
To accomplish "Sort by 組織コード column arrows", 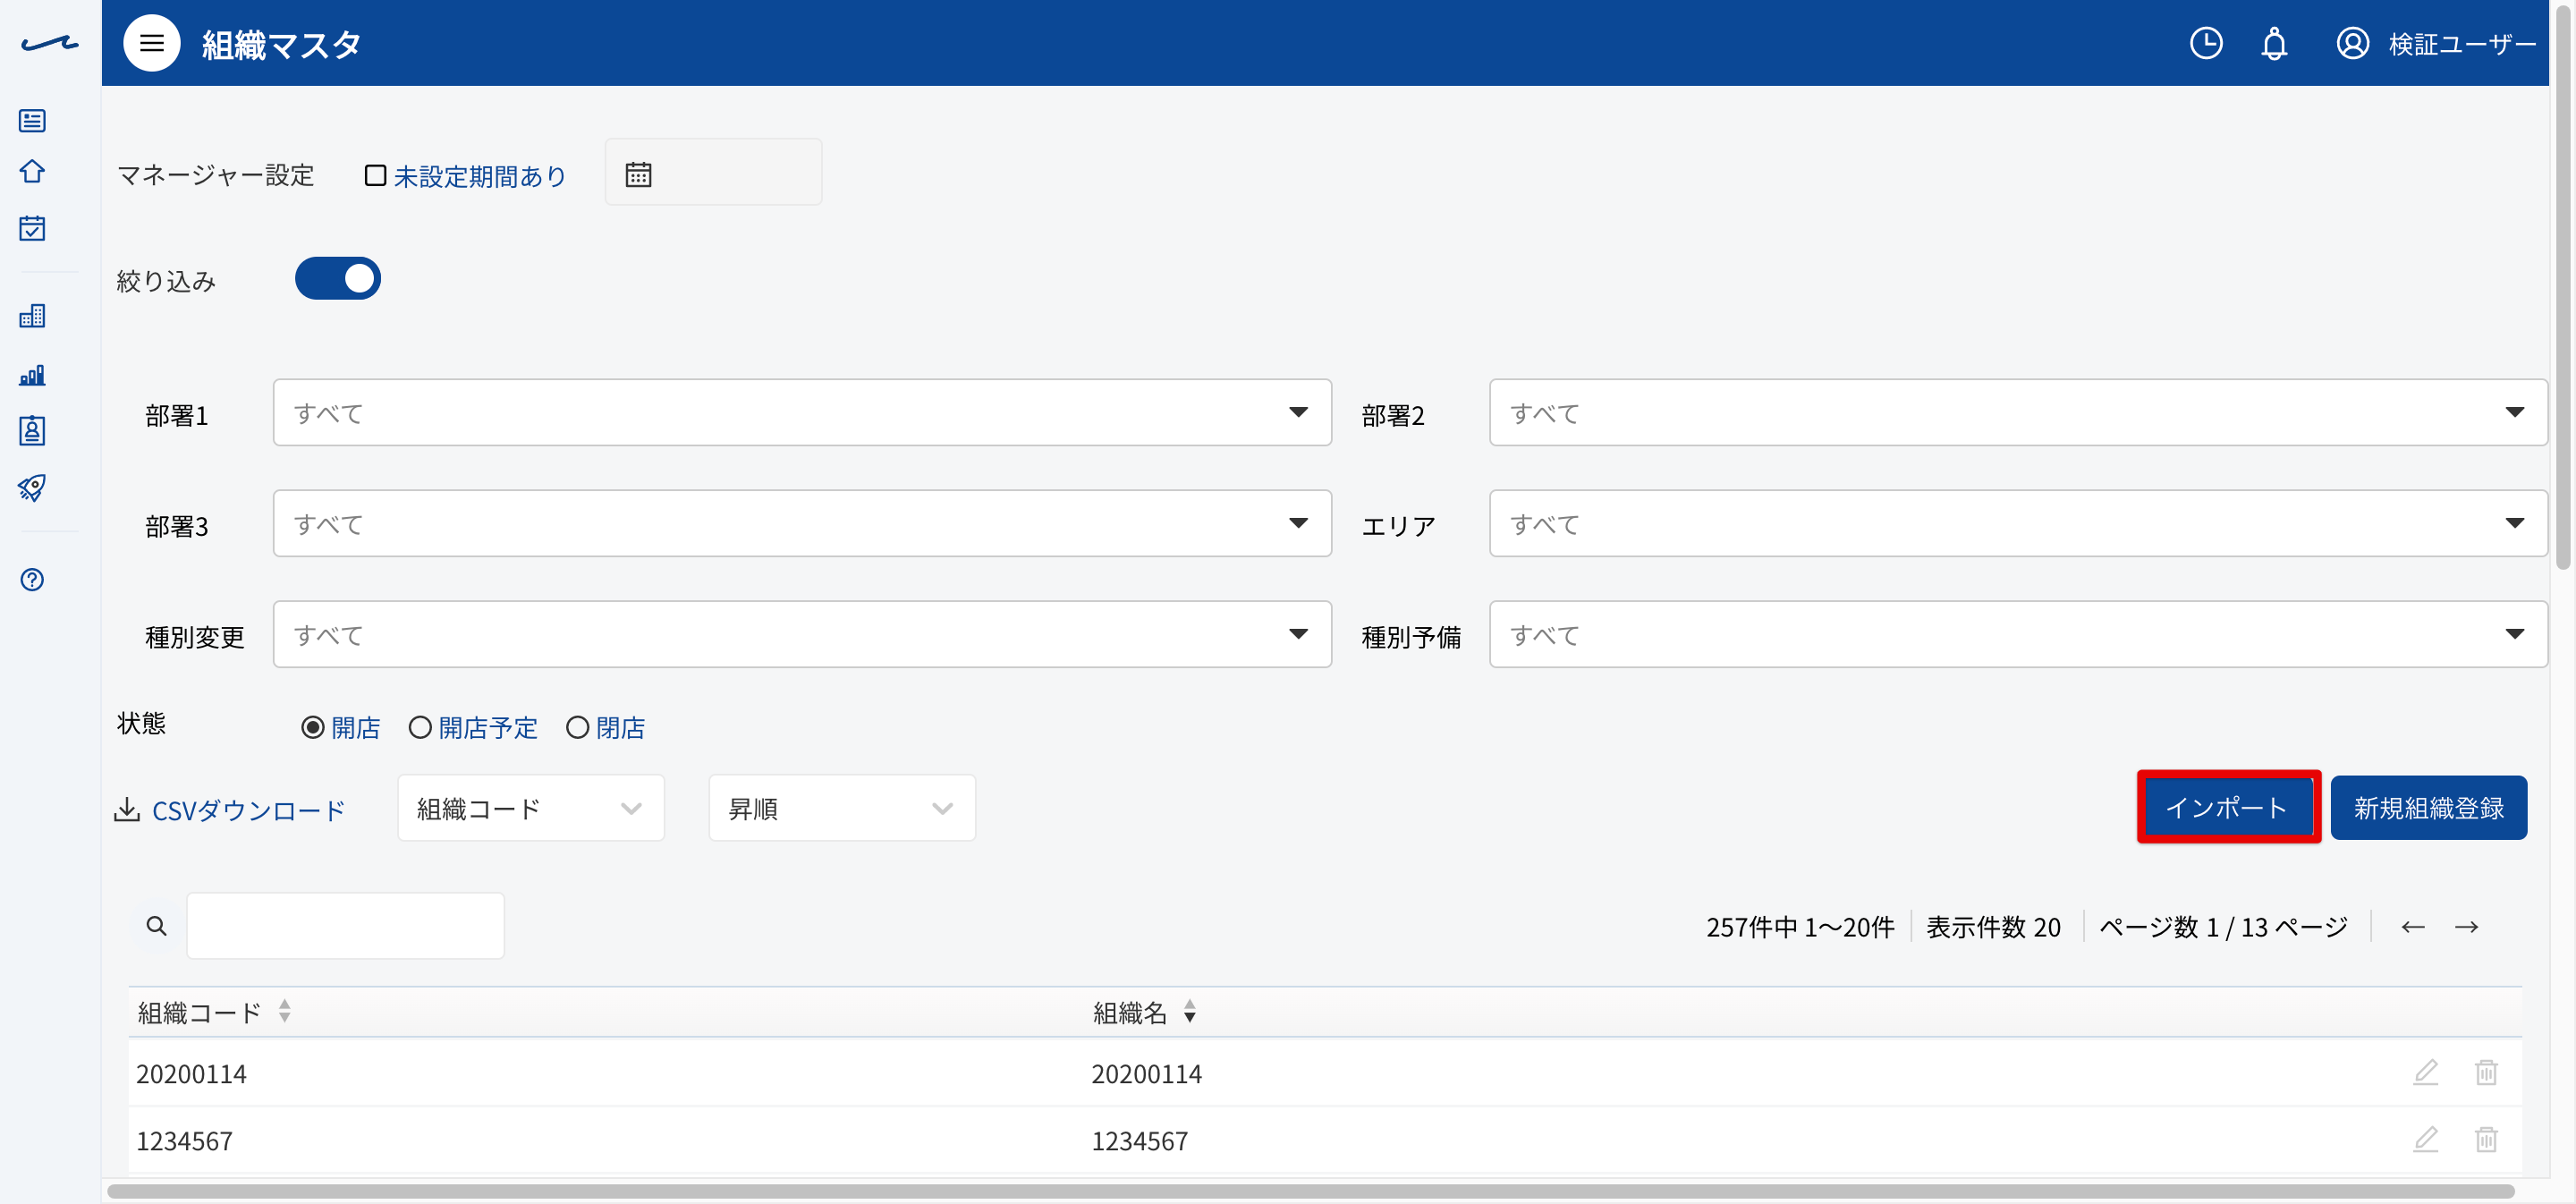I will coord(285,1011).
